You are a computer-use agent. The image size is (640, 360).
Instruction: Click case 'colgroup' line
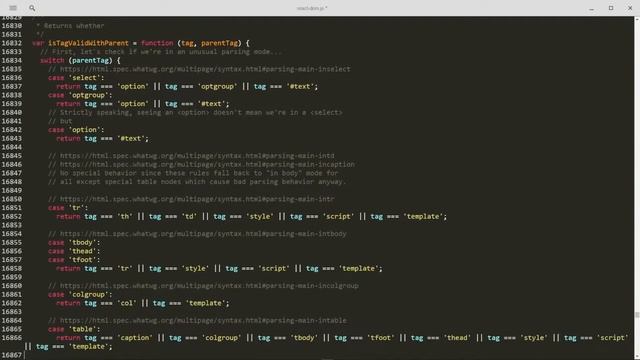click(80, 294)
